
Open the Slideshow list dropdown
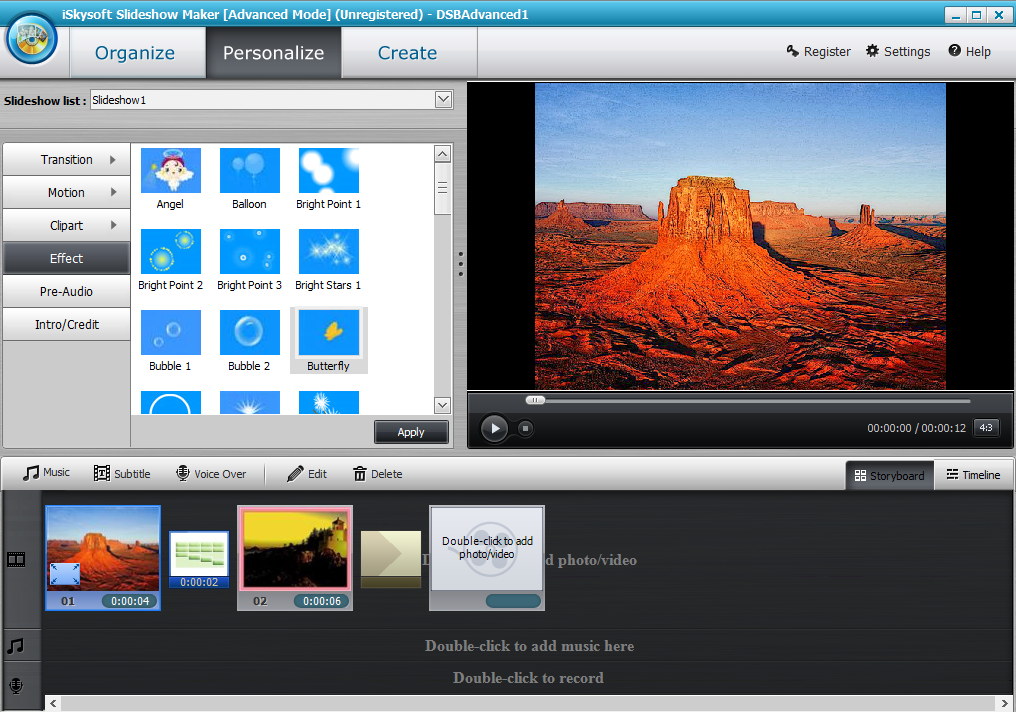pyautogui.click(x=443, y=99)
